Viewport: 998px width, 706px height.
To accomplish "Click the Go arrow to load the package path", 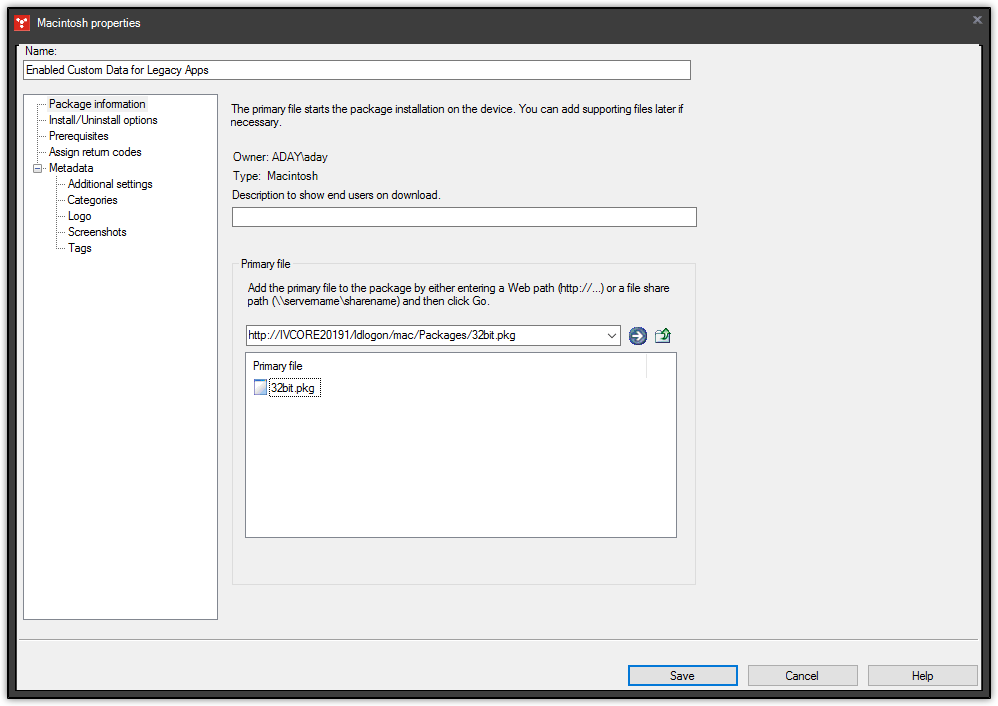I will point(637,335).
